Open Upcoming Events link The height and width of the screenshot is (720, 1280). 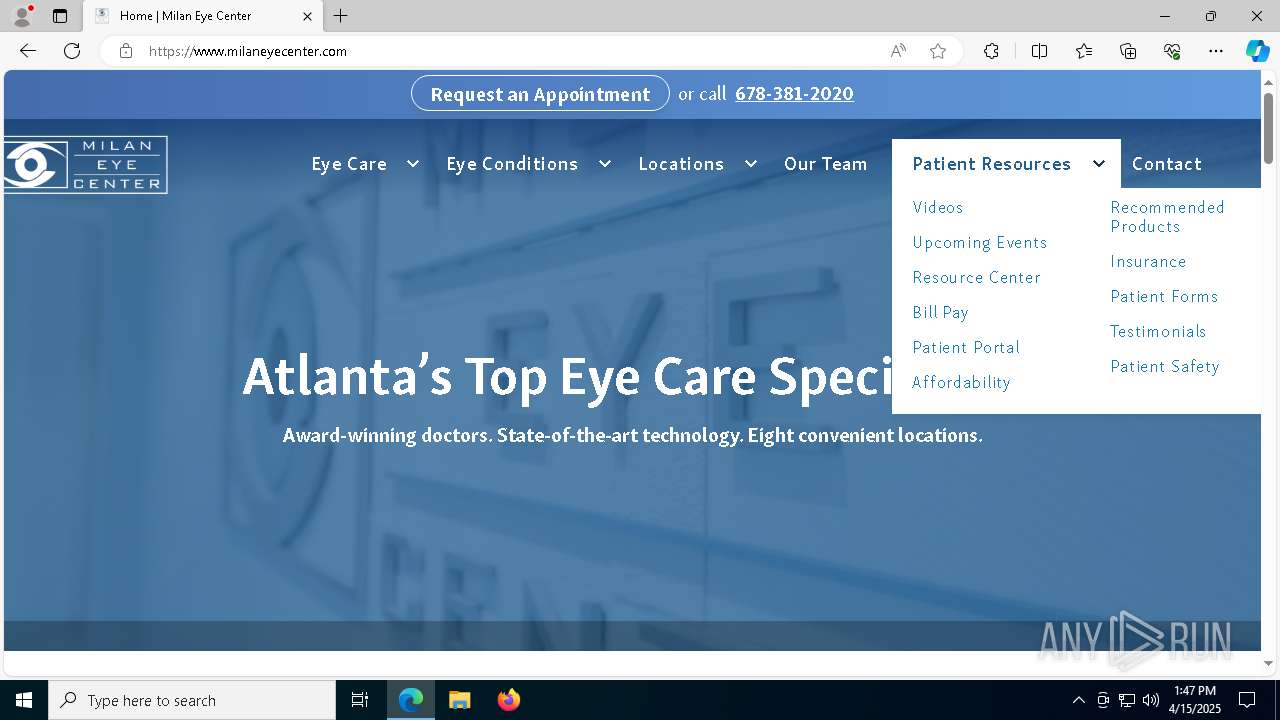(980, 242)
